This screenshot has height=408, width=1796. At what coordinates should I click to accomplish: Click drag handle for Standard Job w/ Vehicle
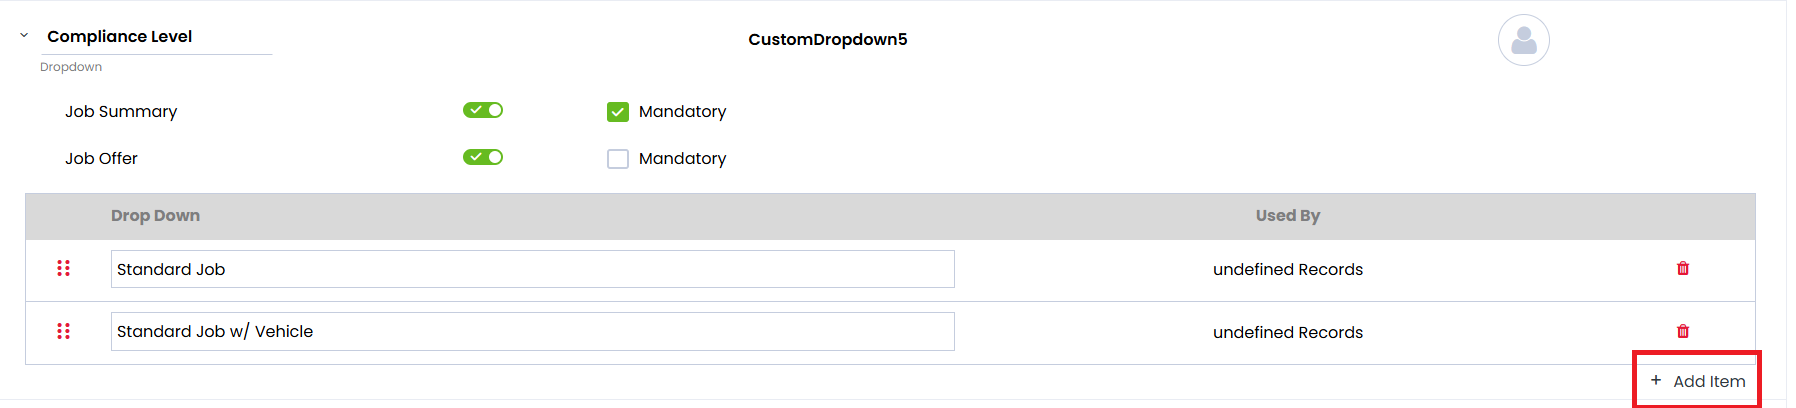coord(63,331)
